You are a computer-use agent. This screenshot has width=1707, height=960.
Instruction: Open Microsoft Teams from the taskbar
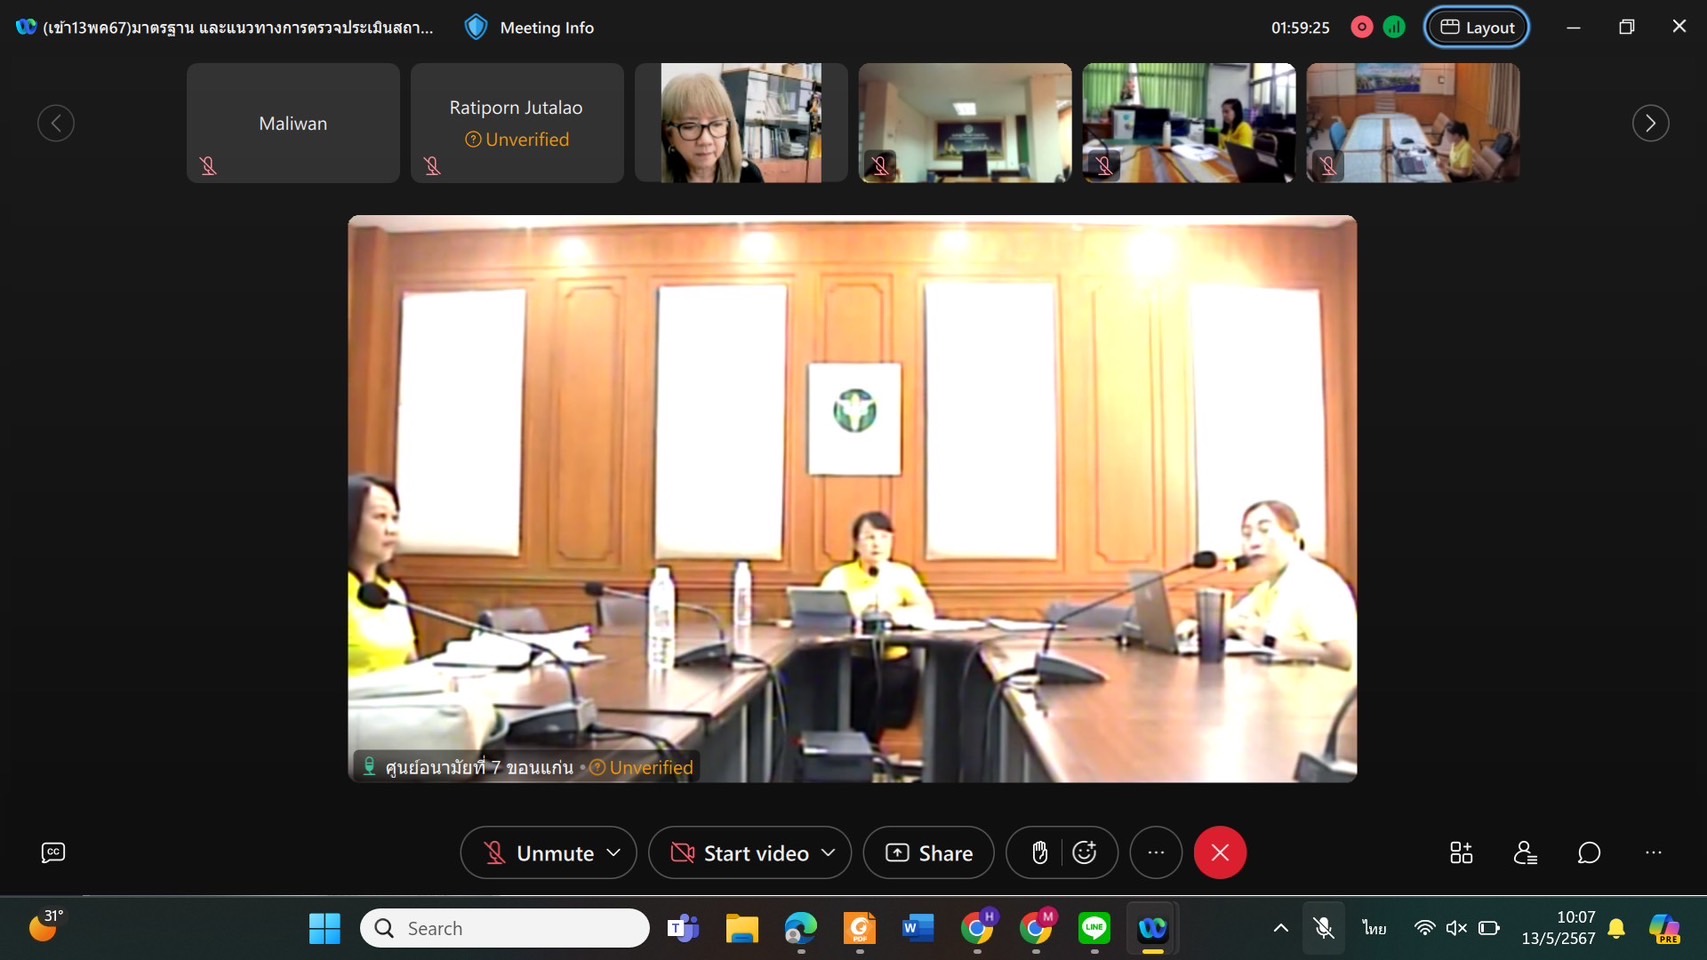tap(683, 928)
